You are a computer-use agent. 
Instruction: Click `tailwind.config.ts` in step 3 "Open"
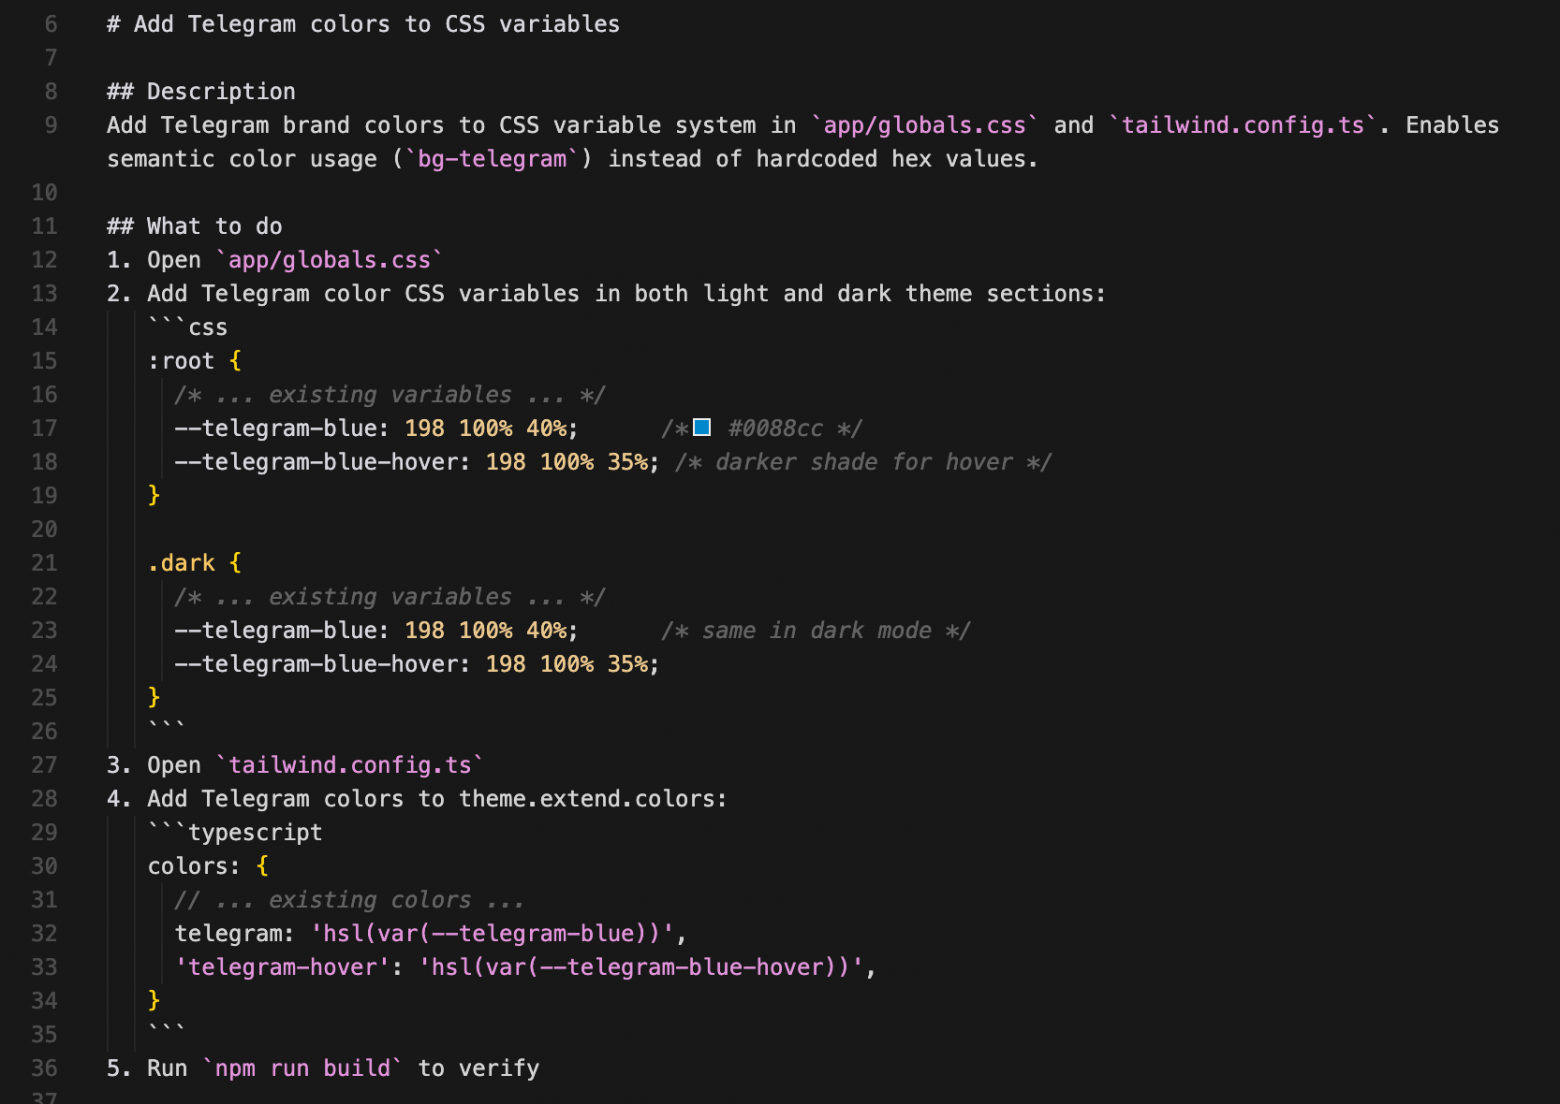pyautogui.click(x=350, y=765)
